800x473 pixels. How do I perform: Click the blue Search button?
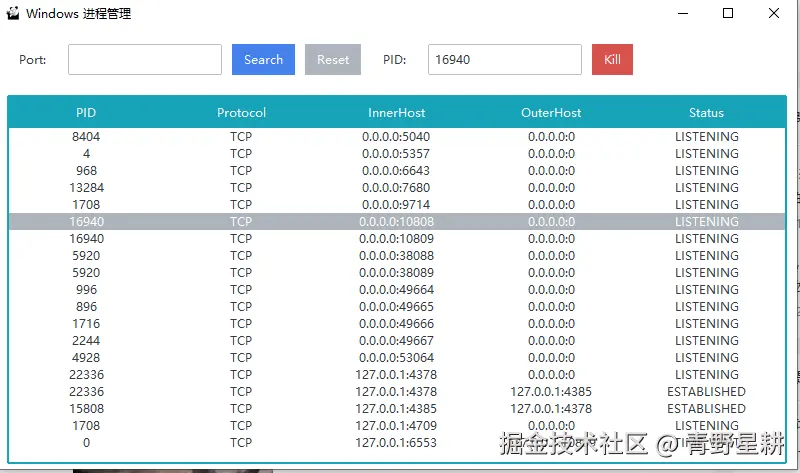(263, 60)
